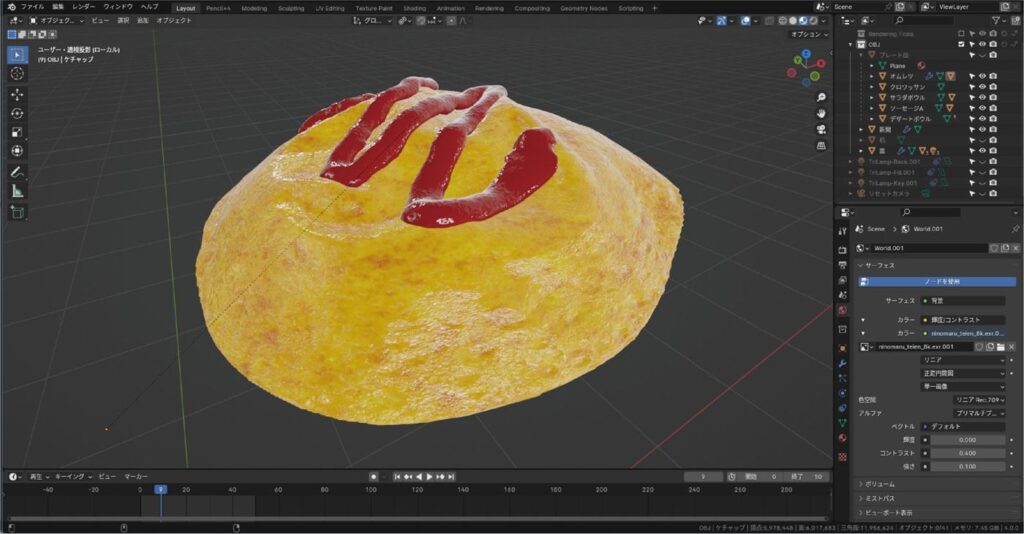The width and height of the screenshot is (1024, 534).
Task: Select the Select Box tool
Action: (18, 55)
